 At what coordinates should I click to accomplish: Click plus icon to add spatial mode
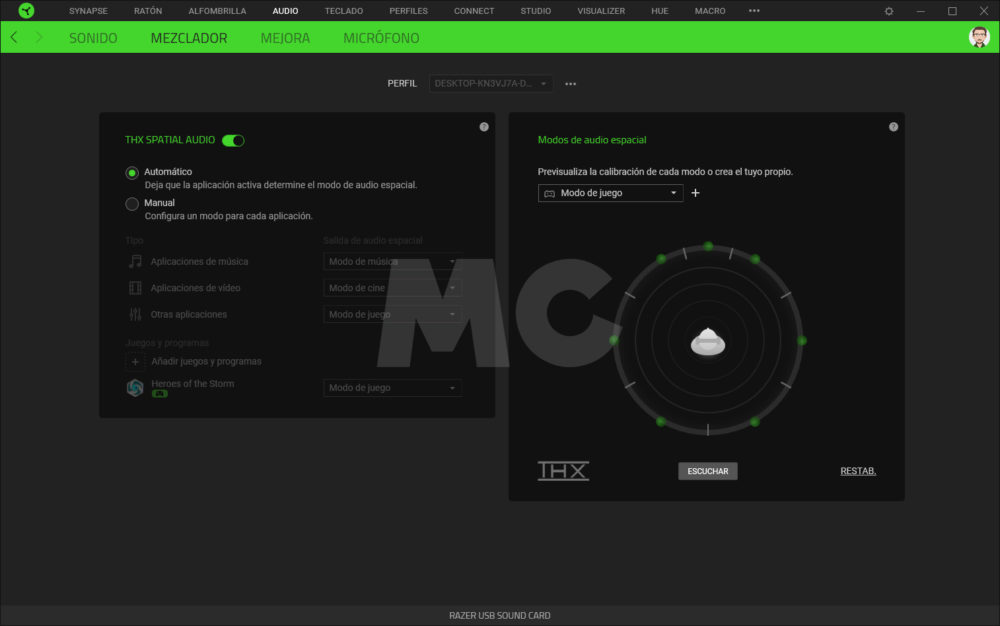tap(696, 193)
